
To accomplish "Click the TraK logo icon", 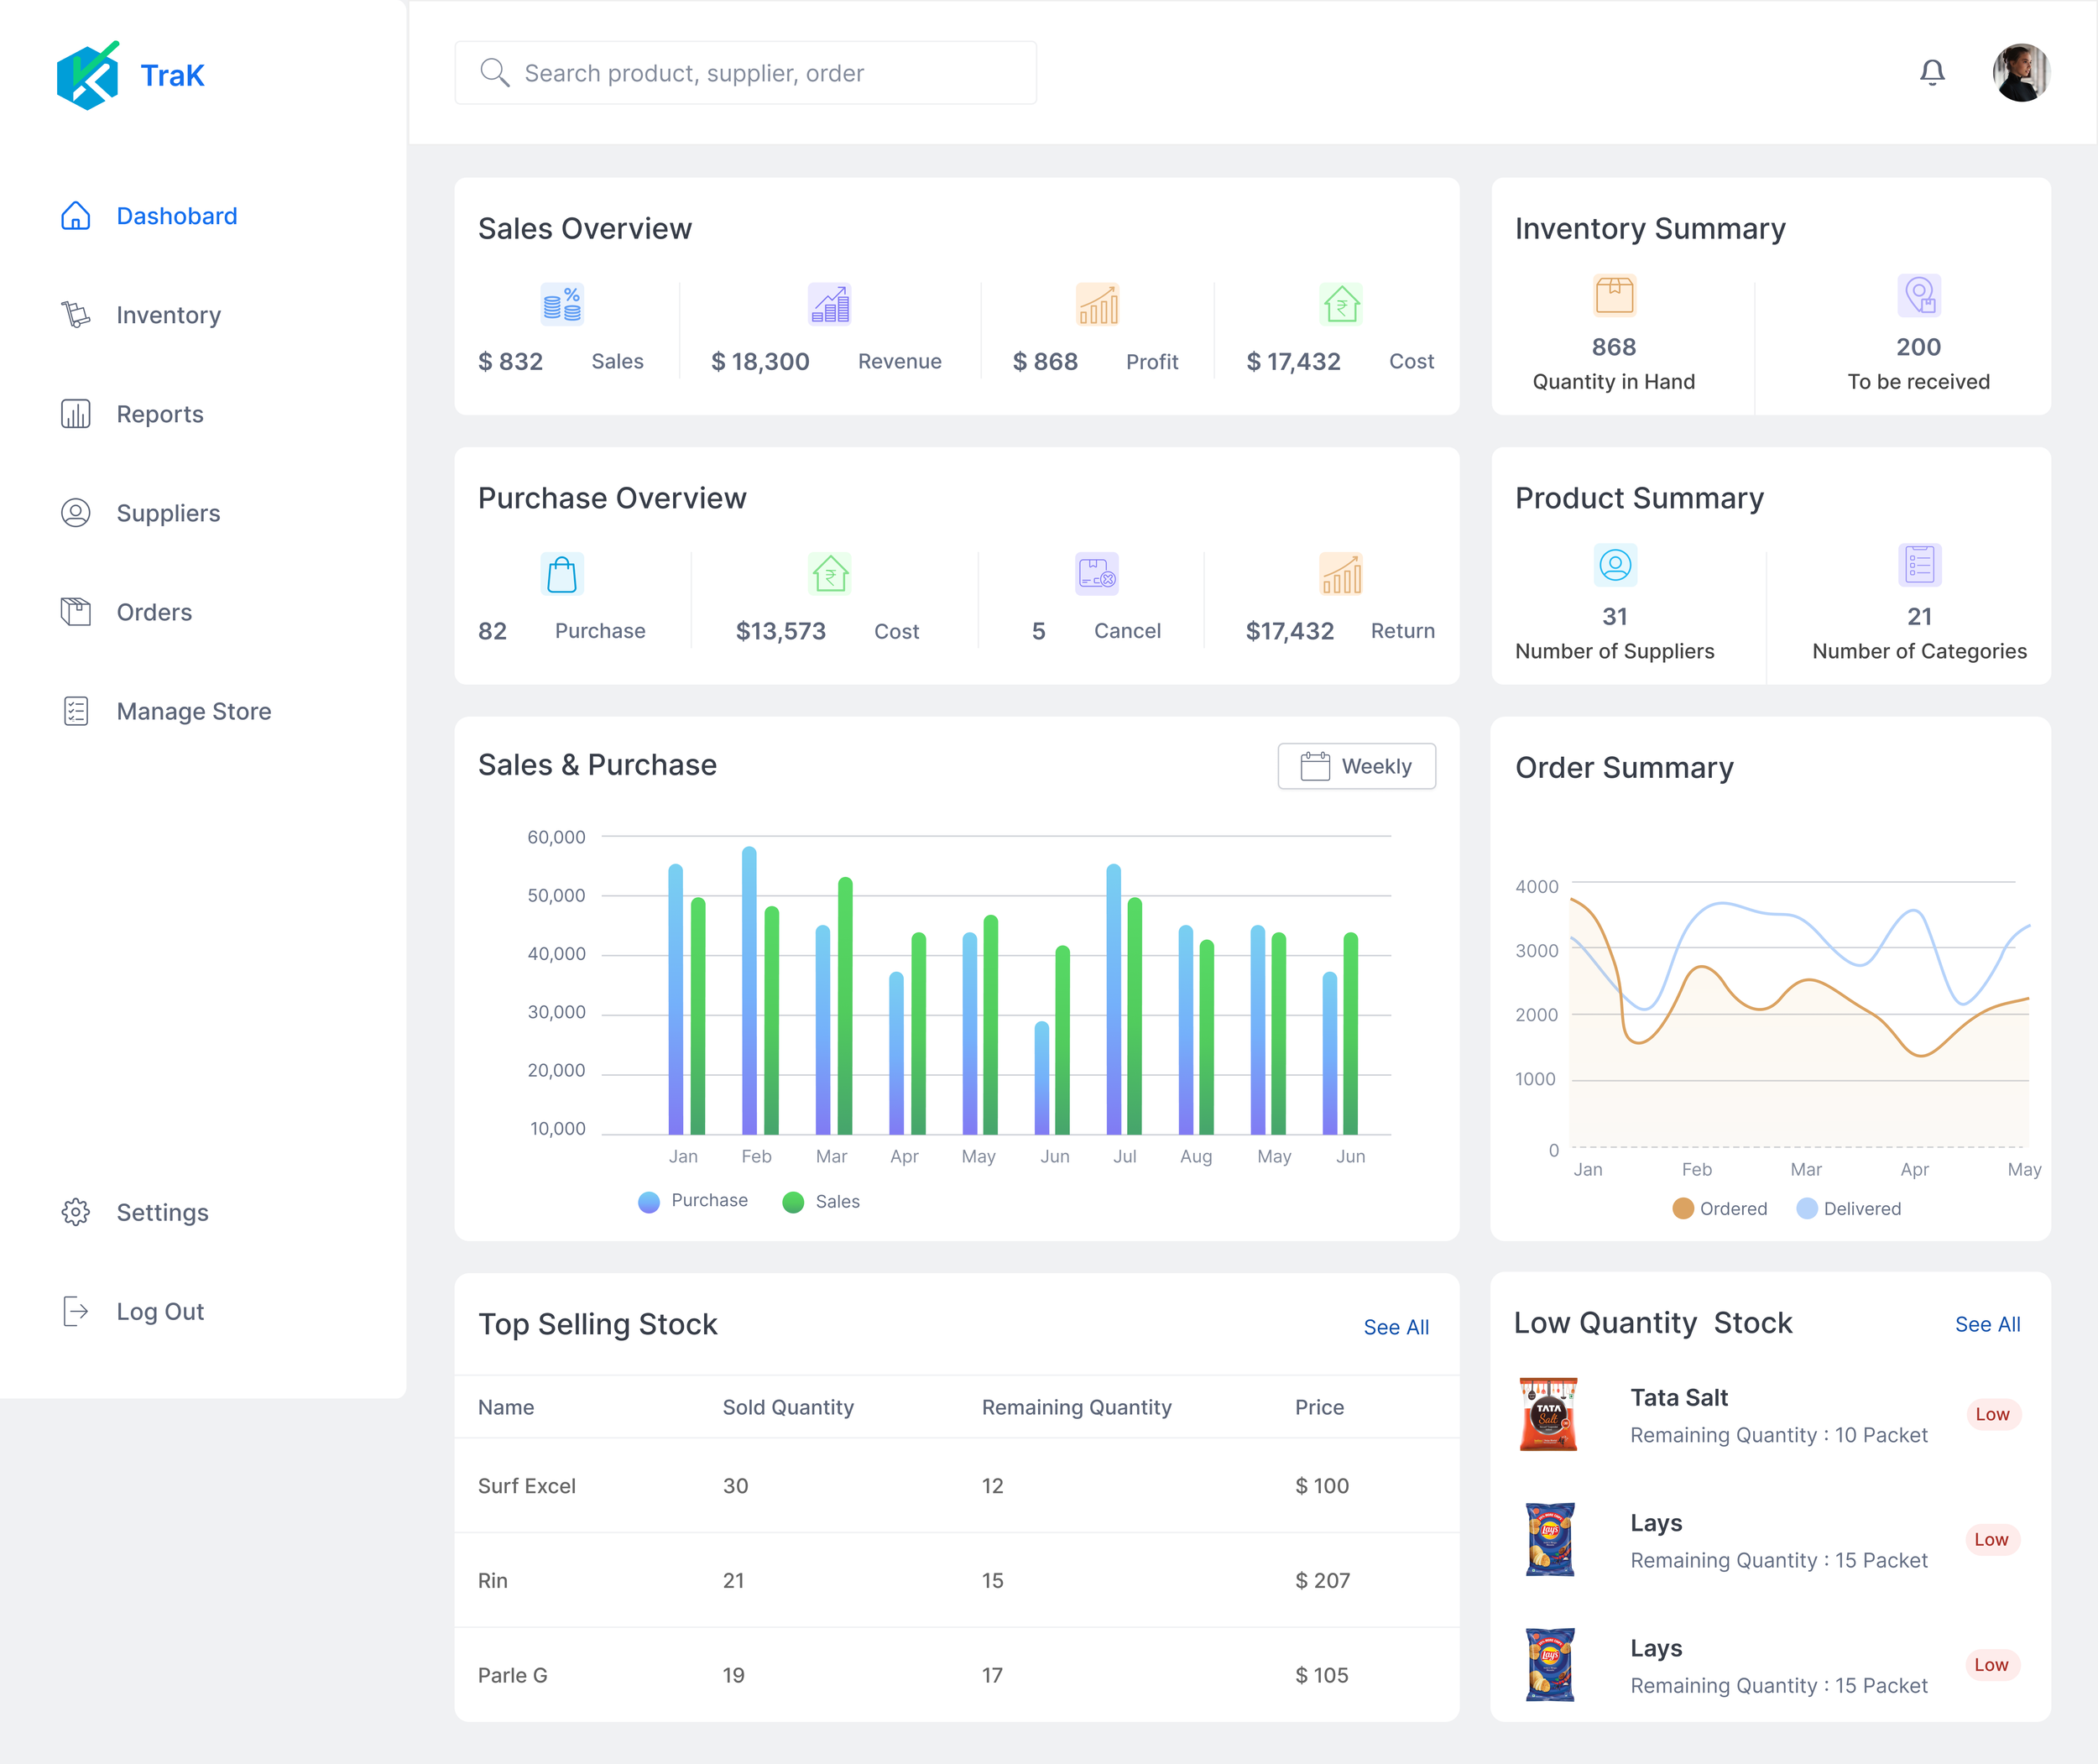I will click(x=88, y=75).
